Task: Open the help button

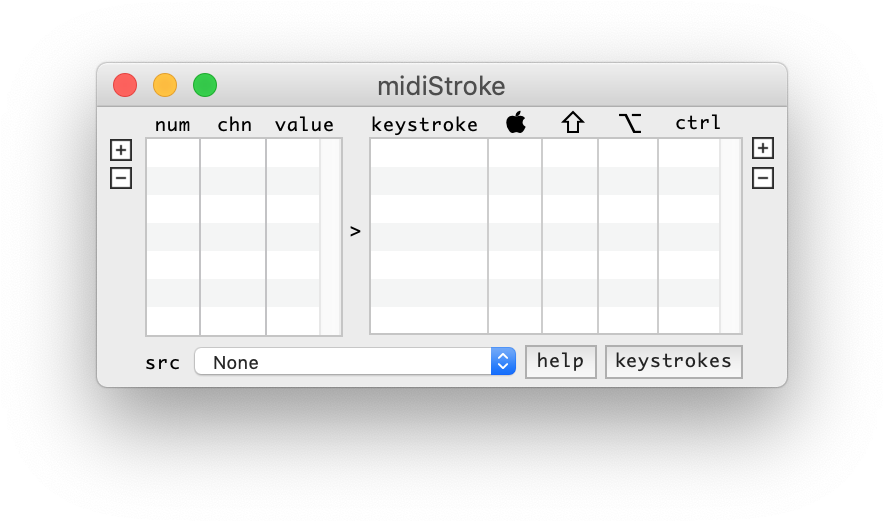Action: point(561,362)
